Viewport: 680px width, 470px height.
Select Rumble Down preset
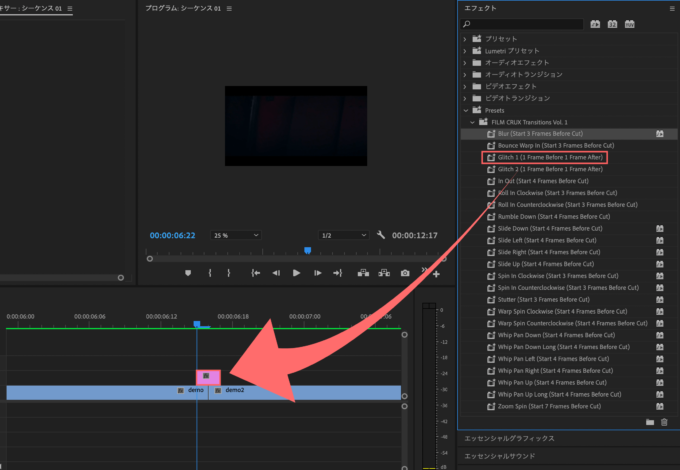(x=554, y=216)
